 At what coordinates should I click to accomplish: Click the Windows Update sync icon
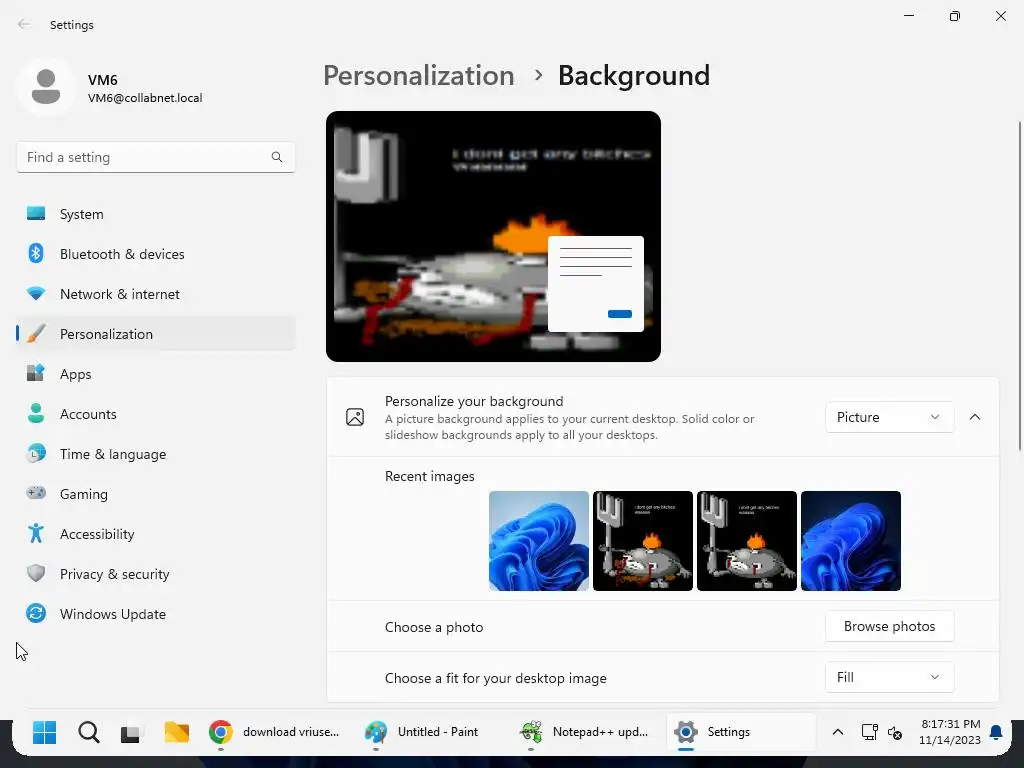click(36, 613)
